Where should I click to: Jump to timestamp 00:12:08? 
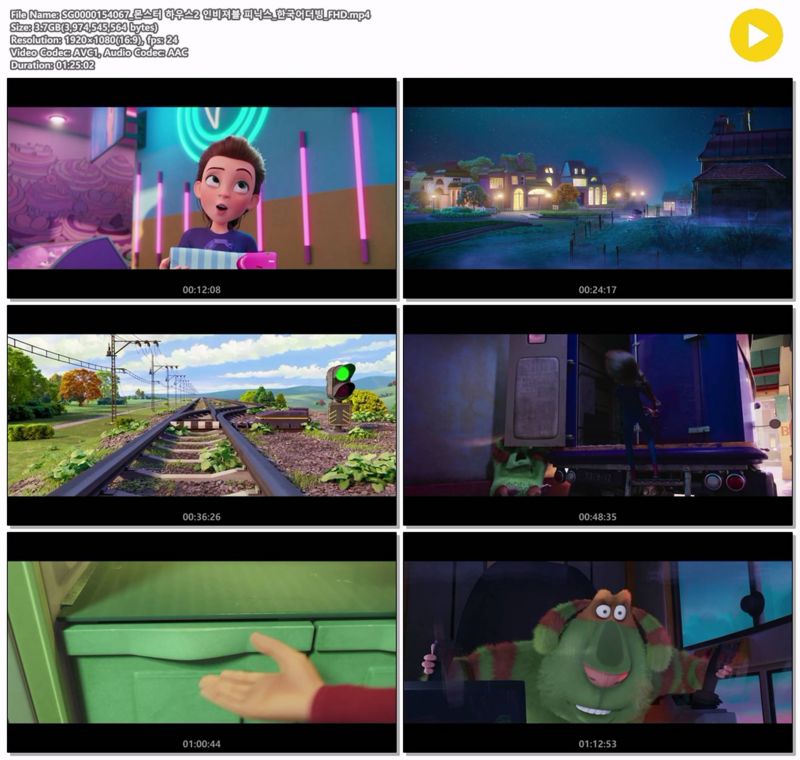click(x=202, y=290)
